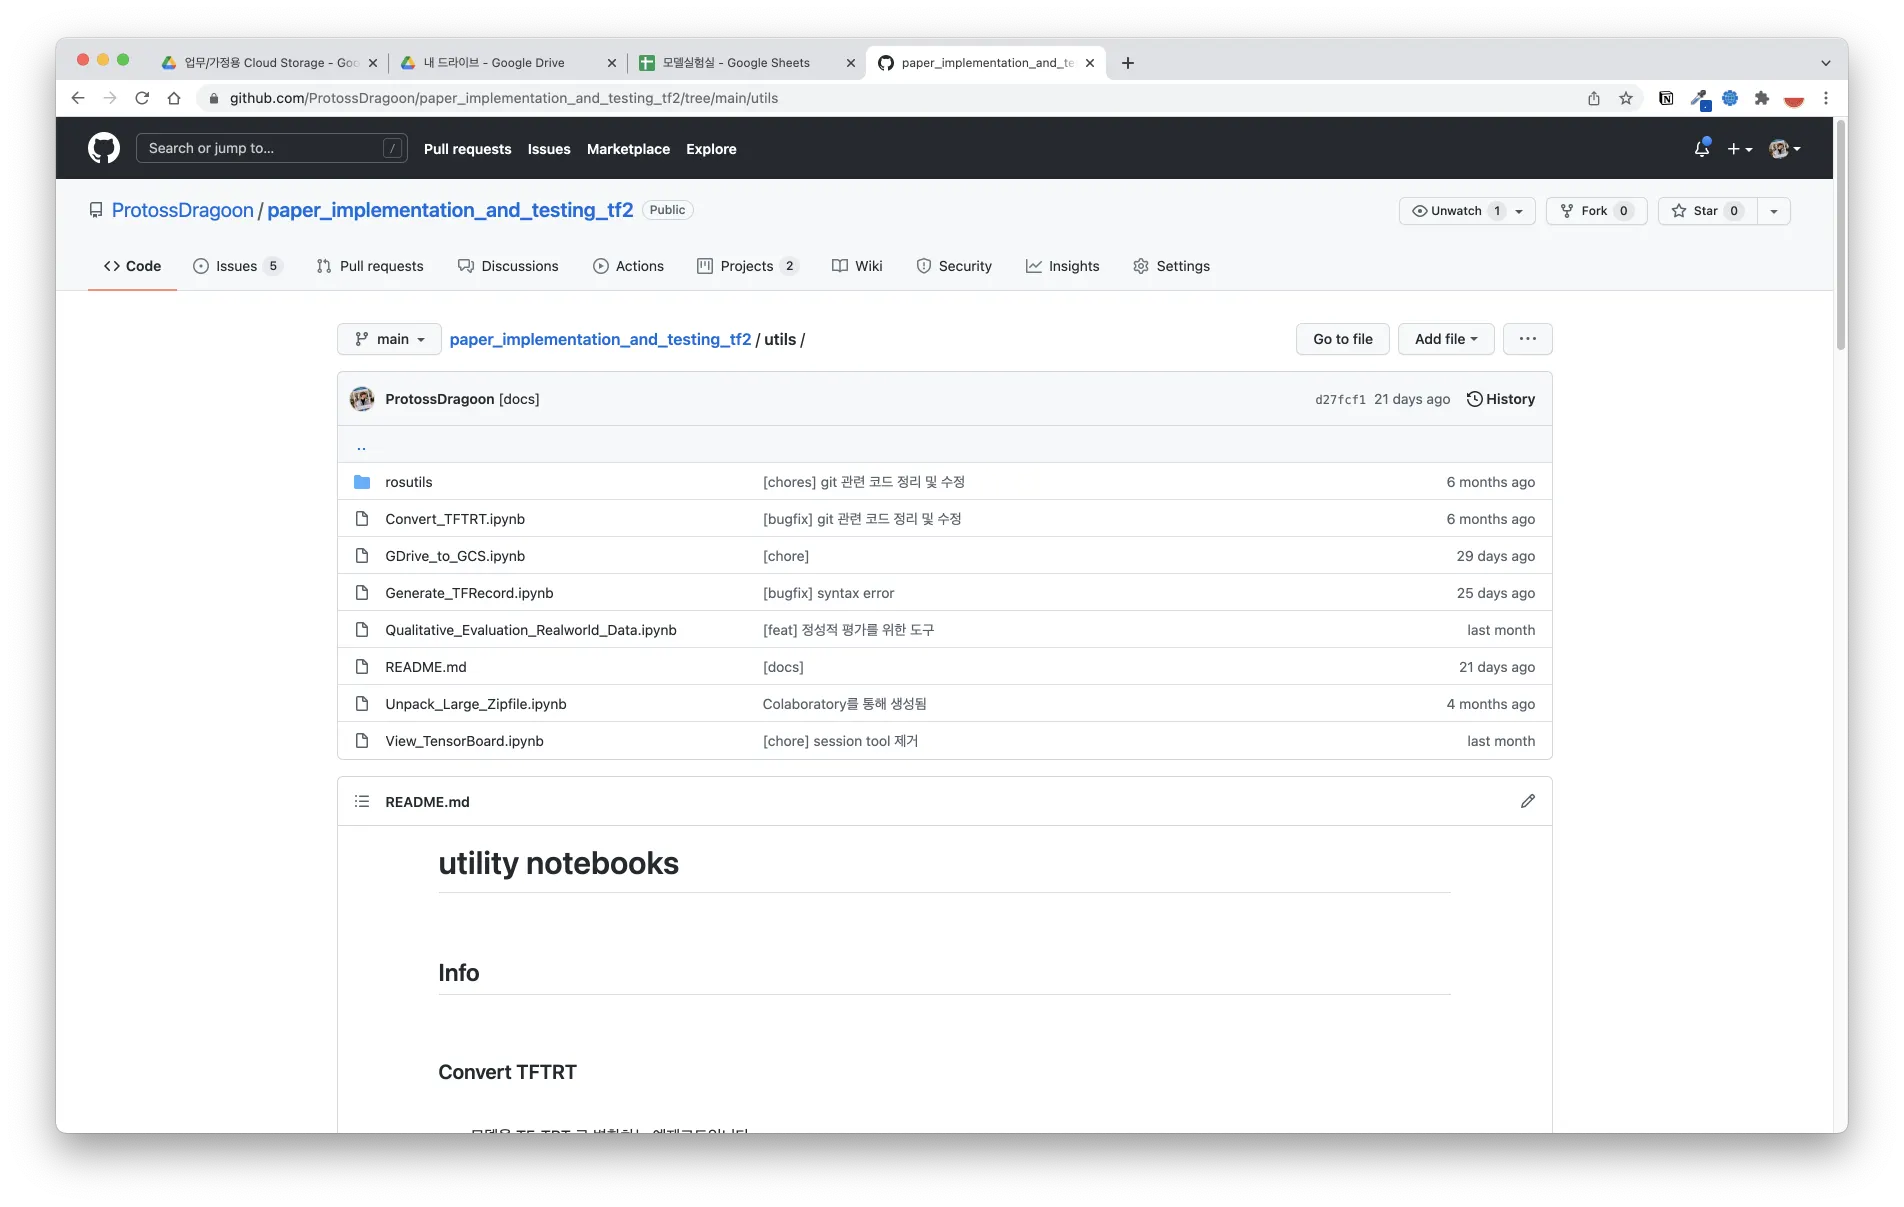Toggle the README table of contents icon
This screenshot has height=1207, width=1904.
(362, 802)
